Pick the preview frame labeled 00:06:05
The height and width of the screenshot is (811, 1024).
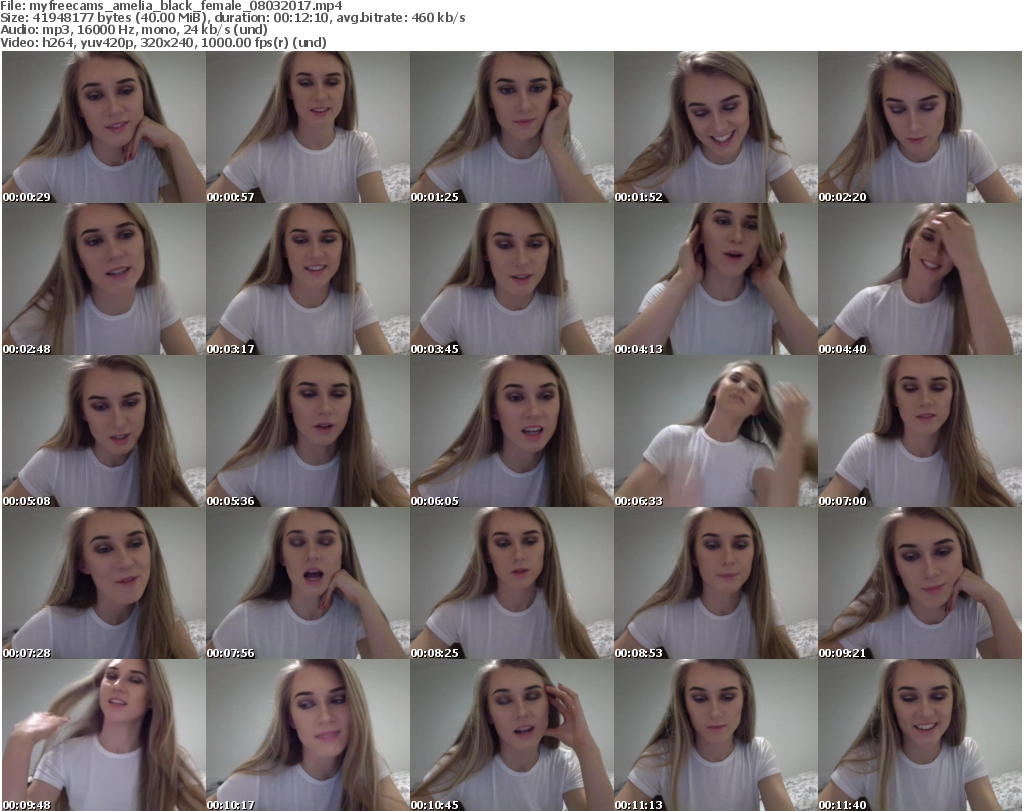[512, 432]
